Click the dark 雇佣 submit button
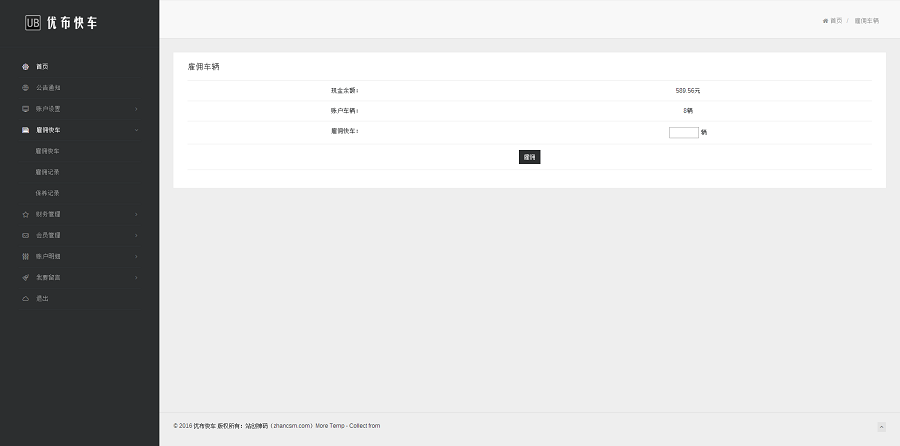 coord(529,157)
